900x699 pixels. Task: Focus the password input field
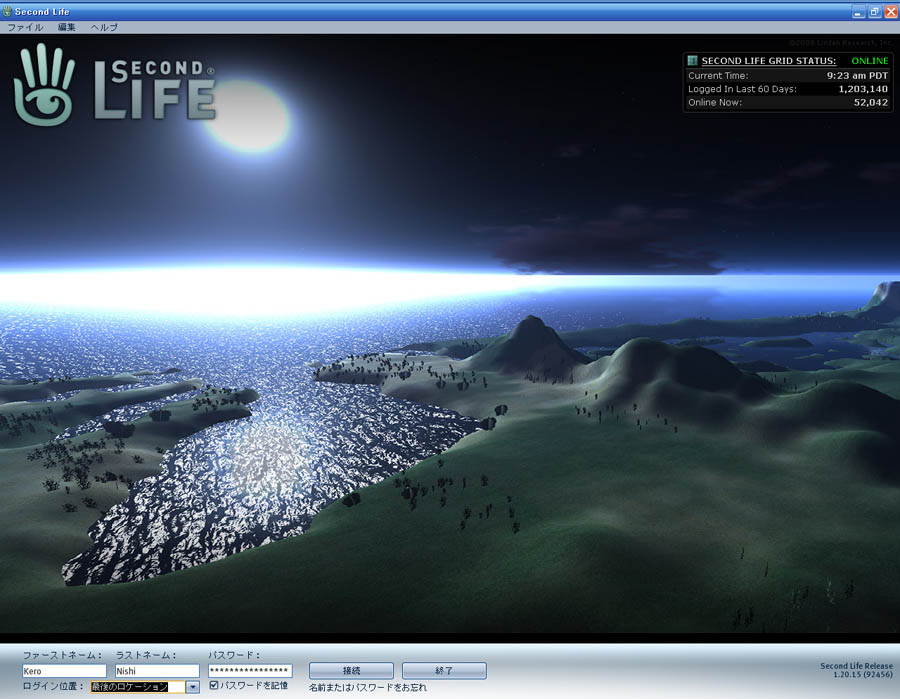point(250,670)
